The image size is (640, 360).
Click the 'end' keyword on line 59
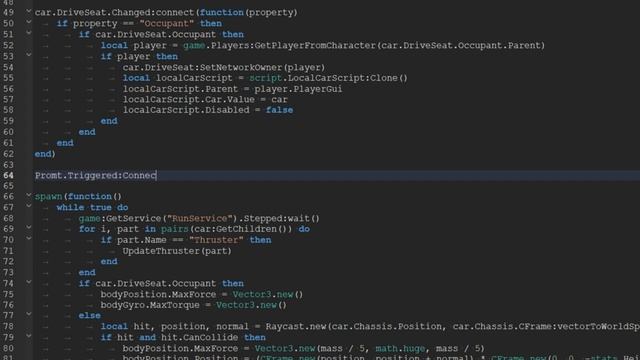point(109,121)
